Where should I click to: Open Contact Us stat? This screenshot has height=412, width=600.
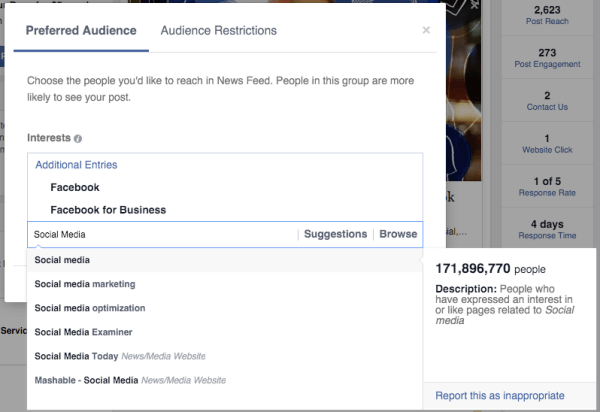tap(547, 101)
